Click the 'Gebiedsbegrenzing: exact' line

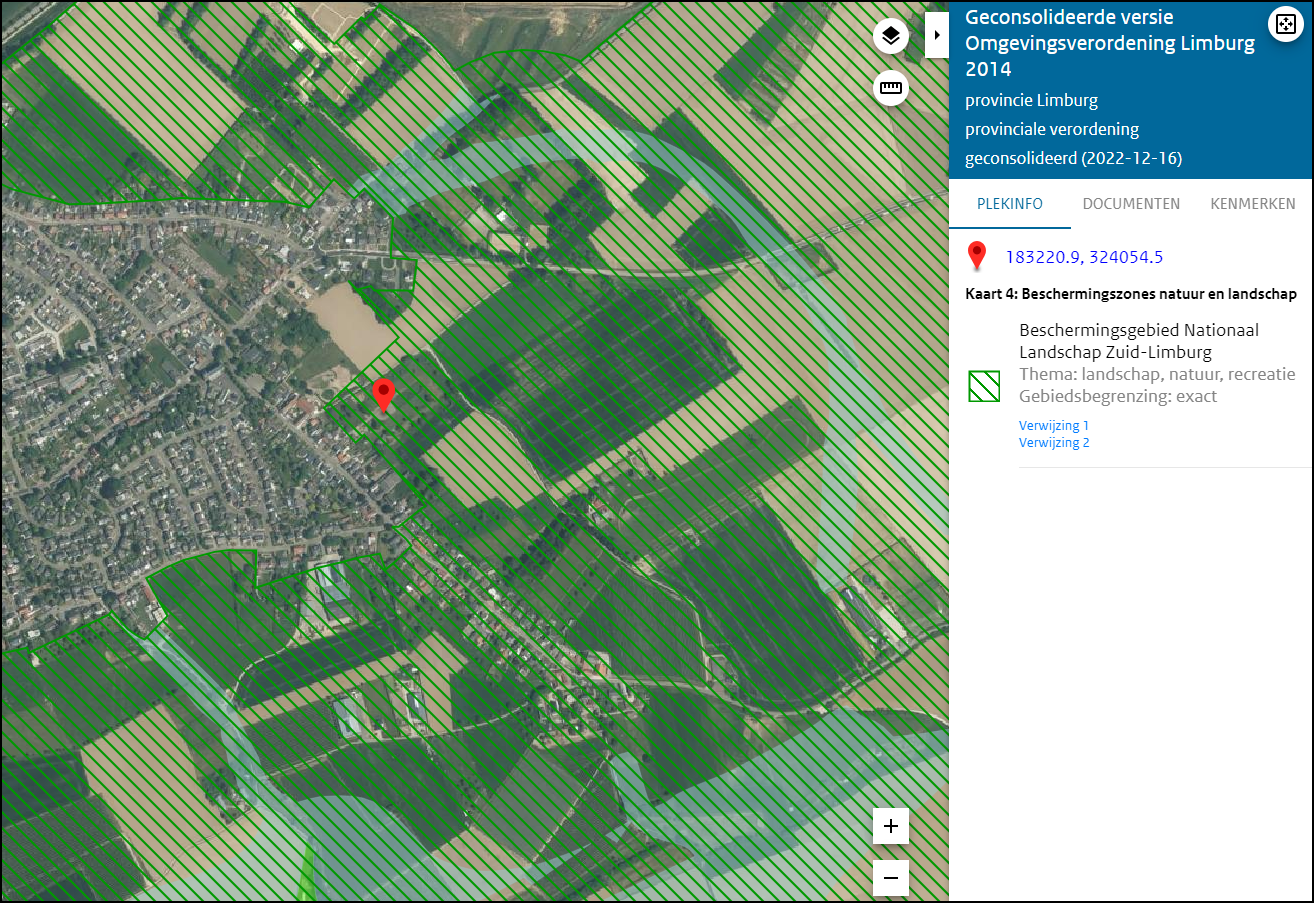(x=1118, y=396)
